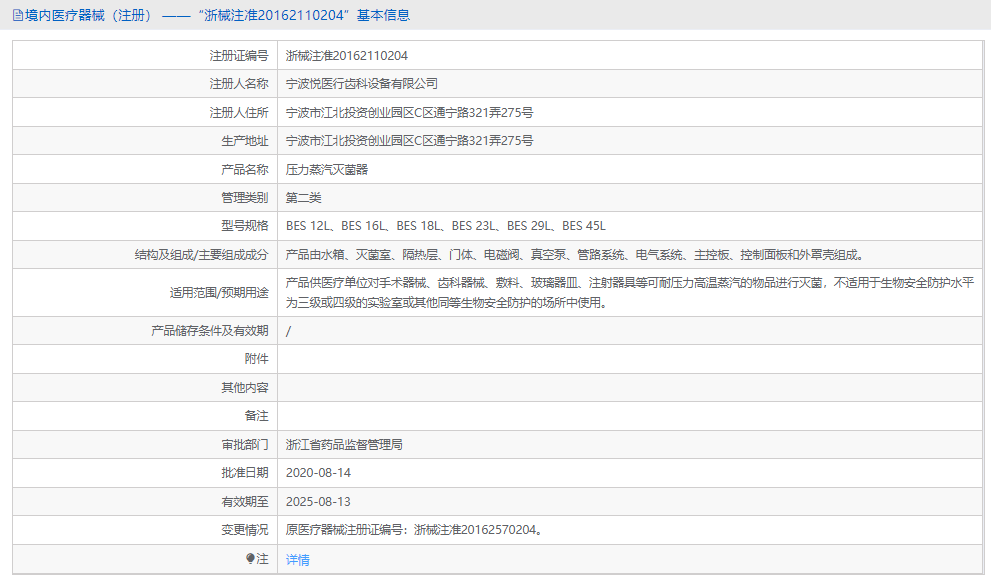Click the 管理类别 label
This screenshot has width=991, height=580.
[x=245, y=198]
